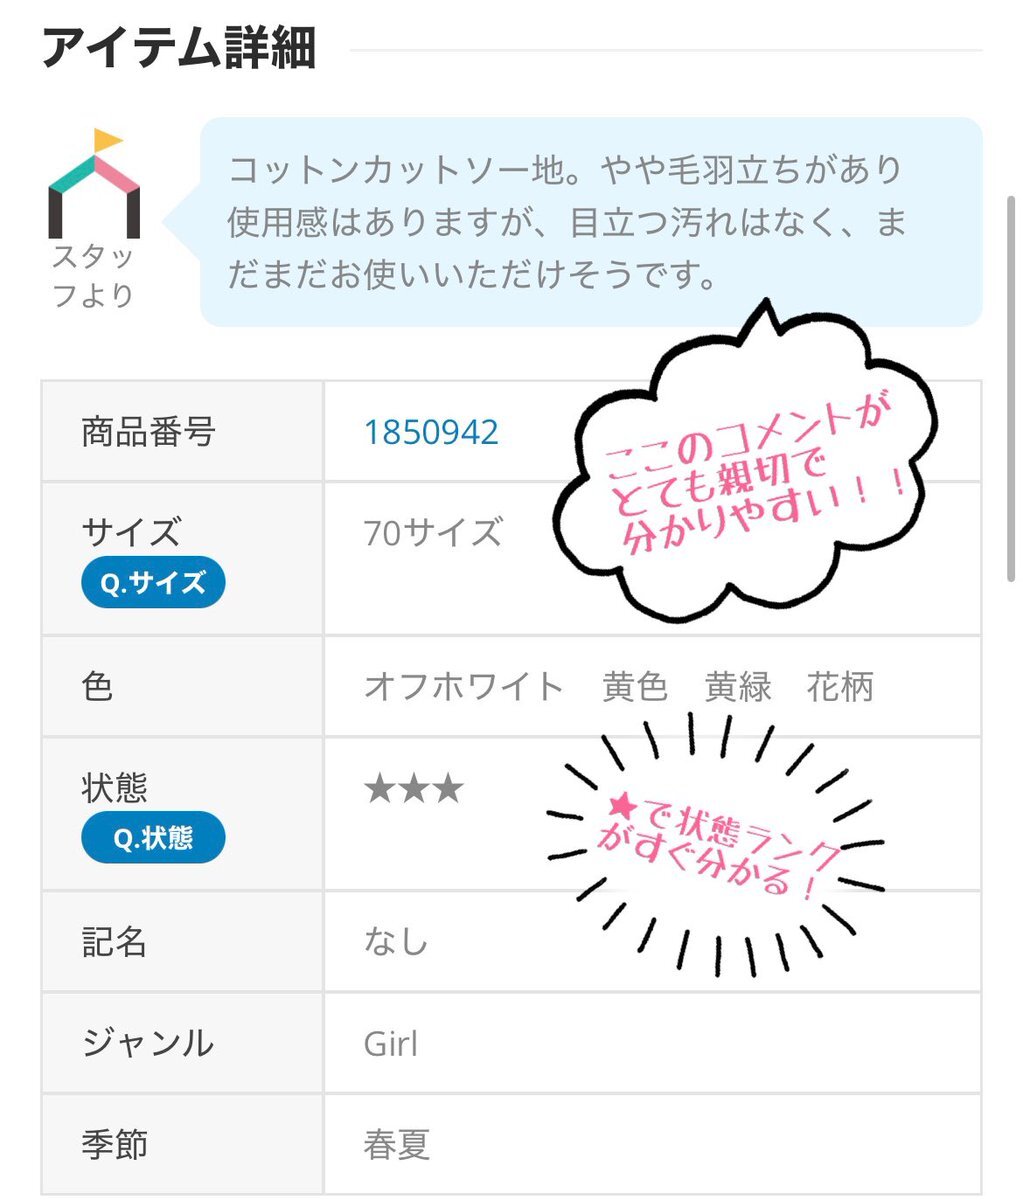Click the 商品番号 row label

(148, 432)
